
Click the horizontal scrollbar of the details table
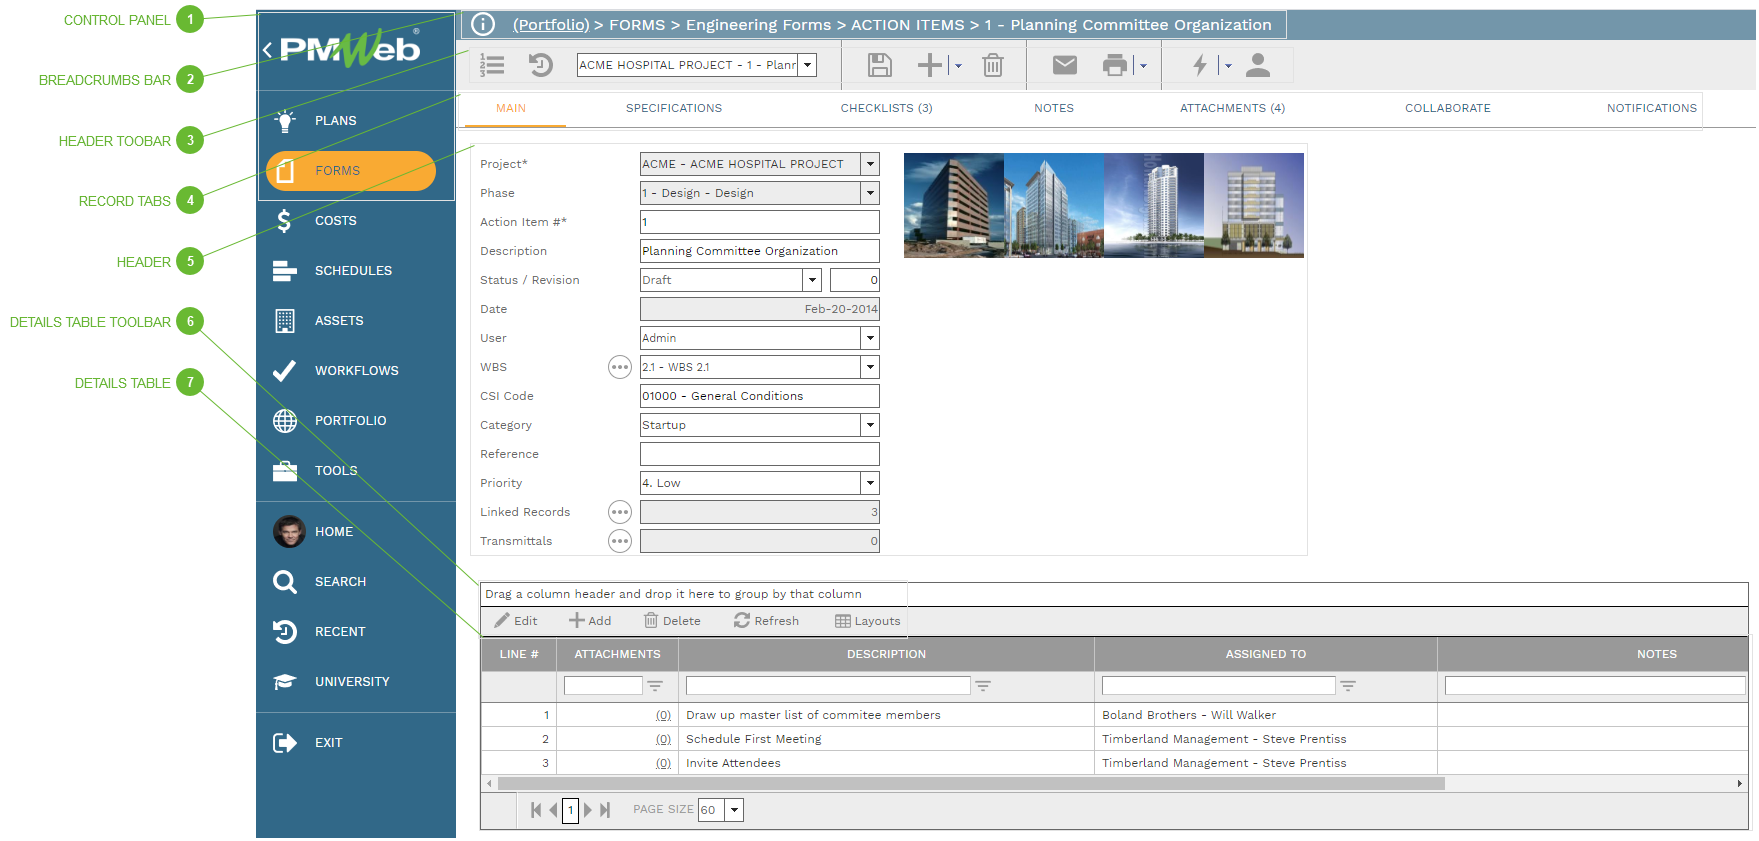pyautogui.click(x=971, y=784)
